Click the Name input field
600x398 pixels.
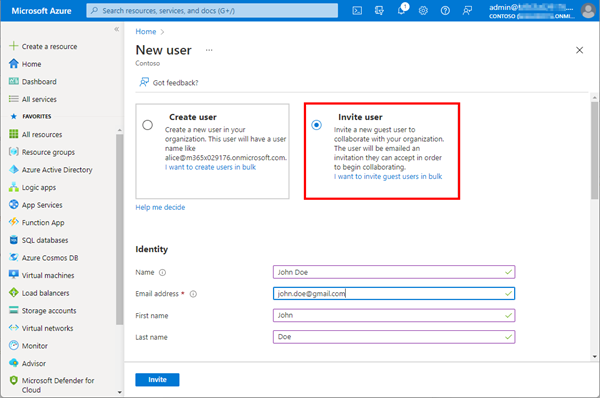click(x=394, y=272)
